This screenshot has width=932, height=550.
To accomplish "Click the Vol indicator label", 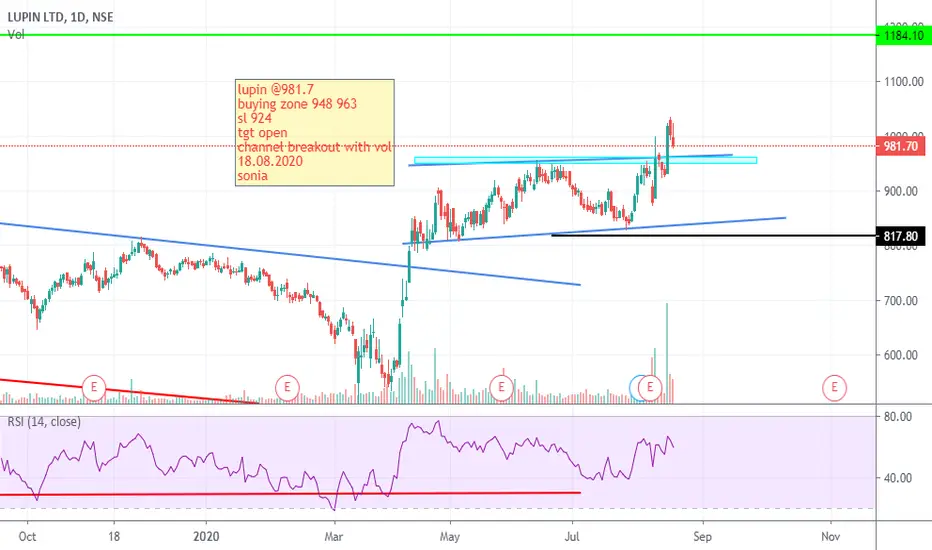I will pos(15,34).
